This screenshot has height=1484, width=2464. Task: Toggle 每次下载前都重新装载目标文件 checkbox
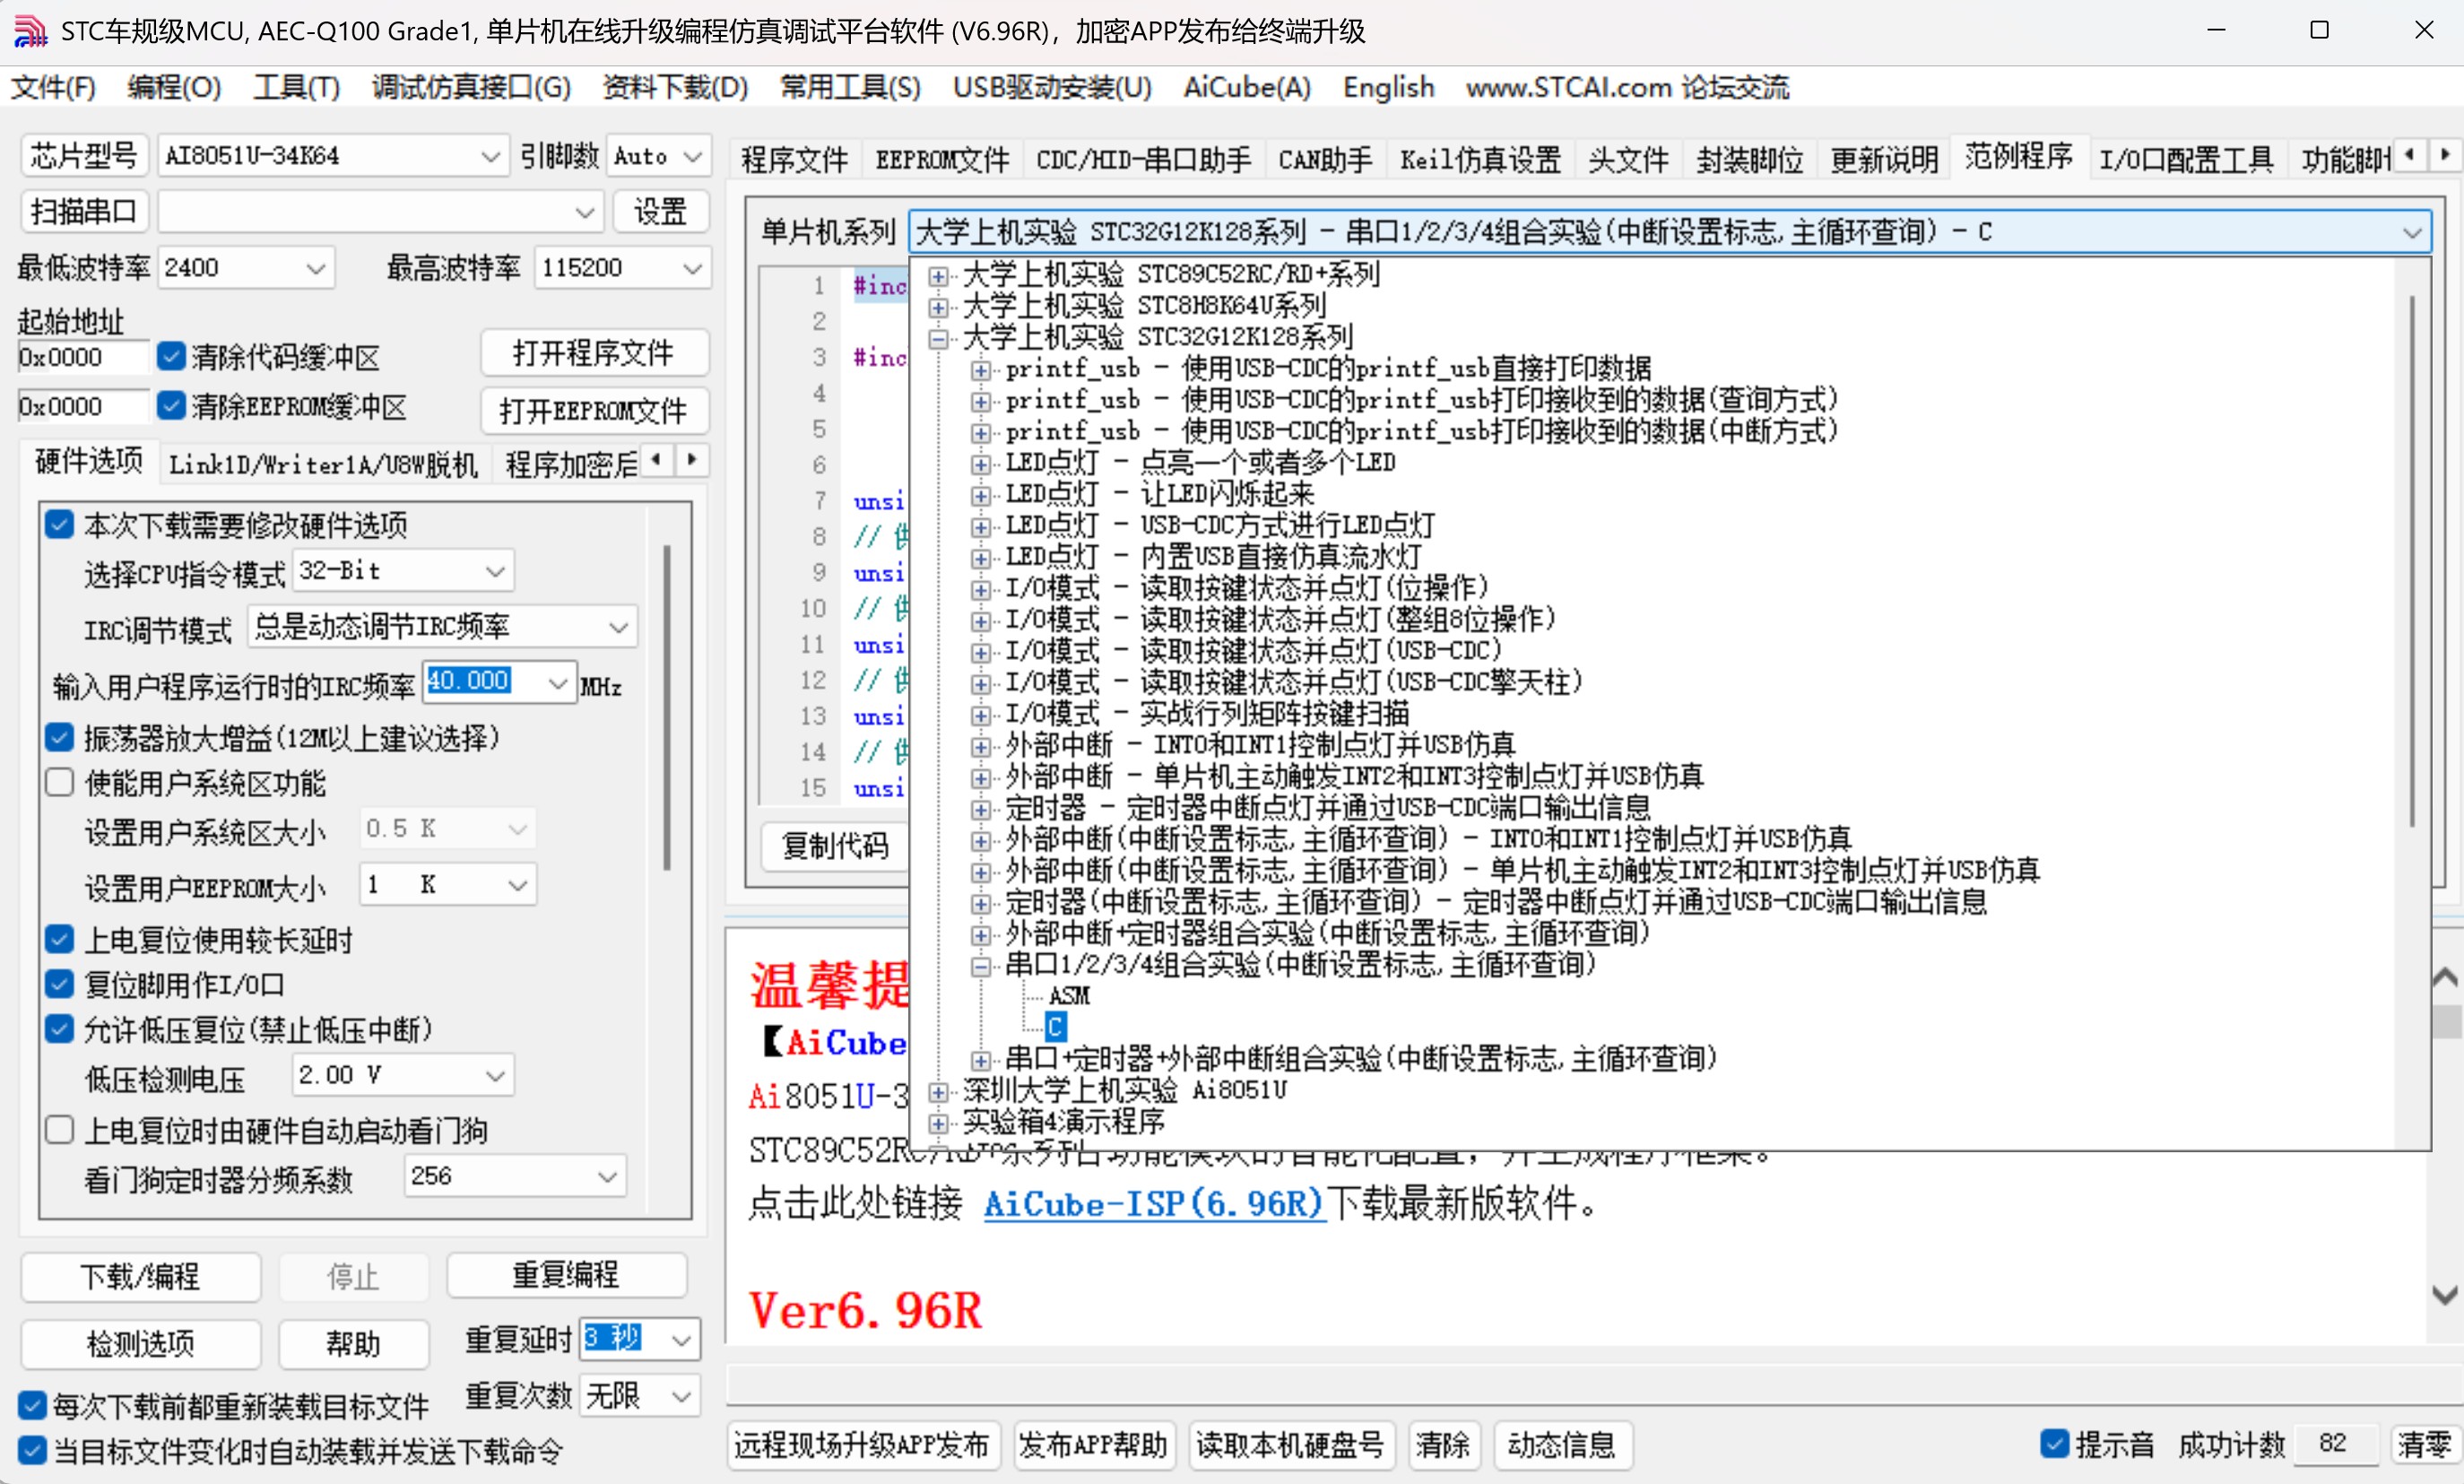coord(32,1406)
